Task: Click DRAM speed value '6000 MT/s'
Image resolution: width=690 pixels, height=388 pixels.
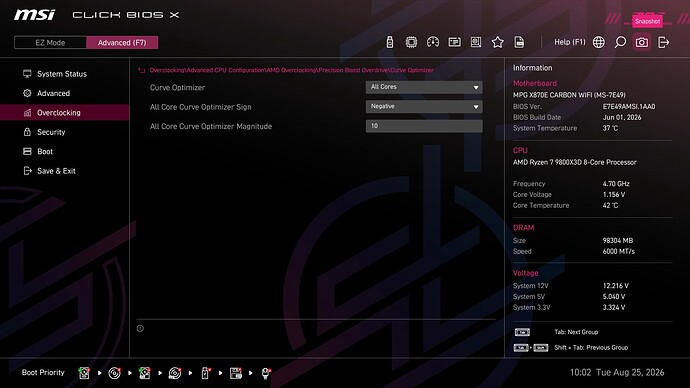Action: point(619,252)
